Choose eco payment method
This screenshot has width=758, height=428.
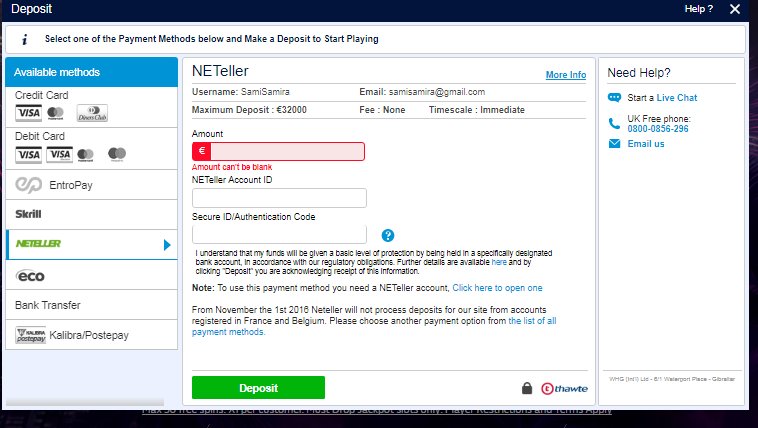tap(91, 275)
